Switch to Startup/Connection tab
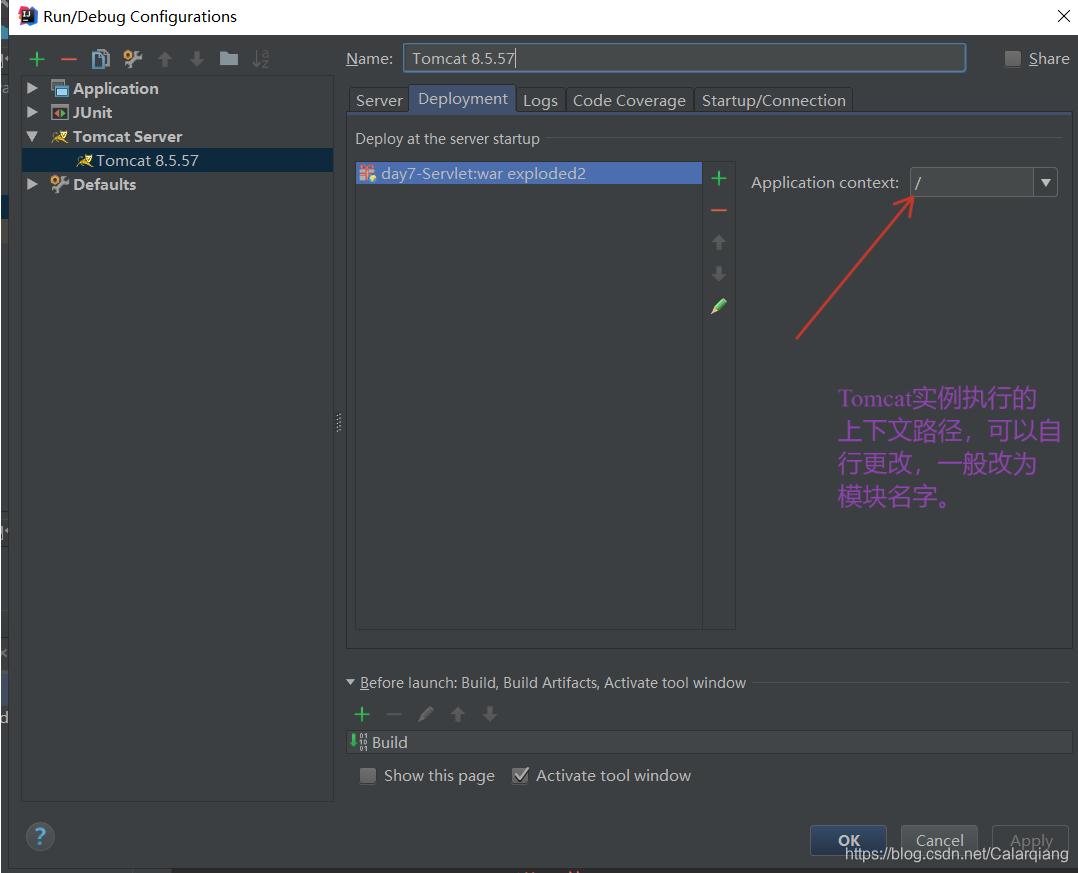 point(773,100)
